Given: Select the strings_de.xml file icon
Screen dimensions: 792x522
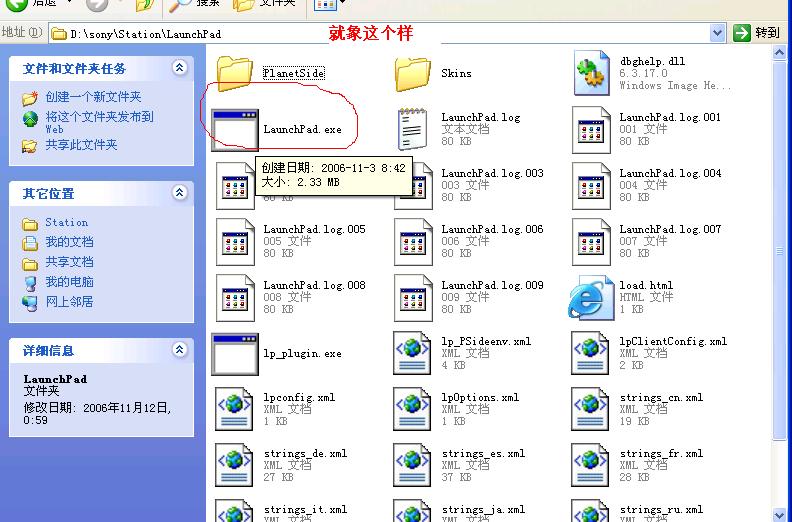Looking at the screenshot, I should (x=234, y=465).
